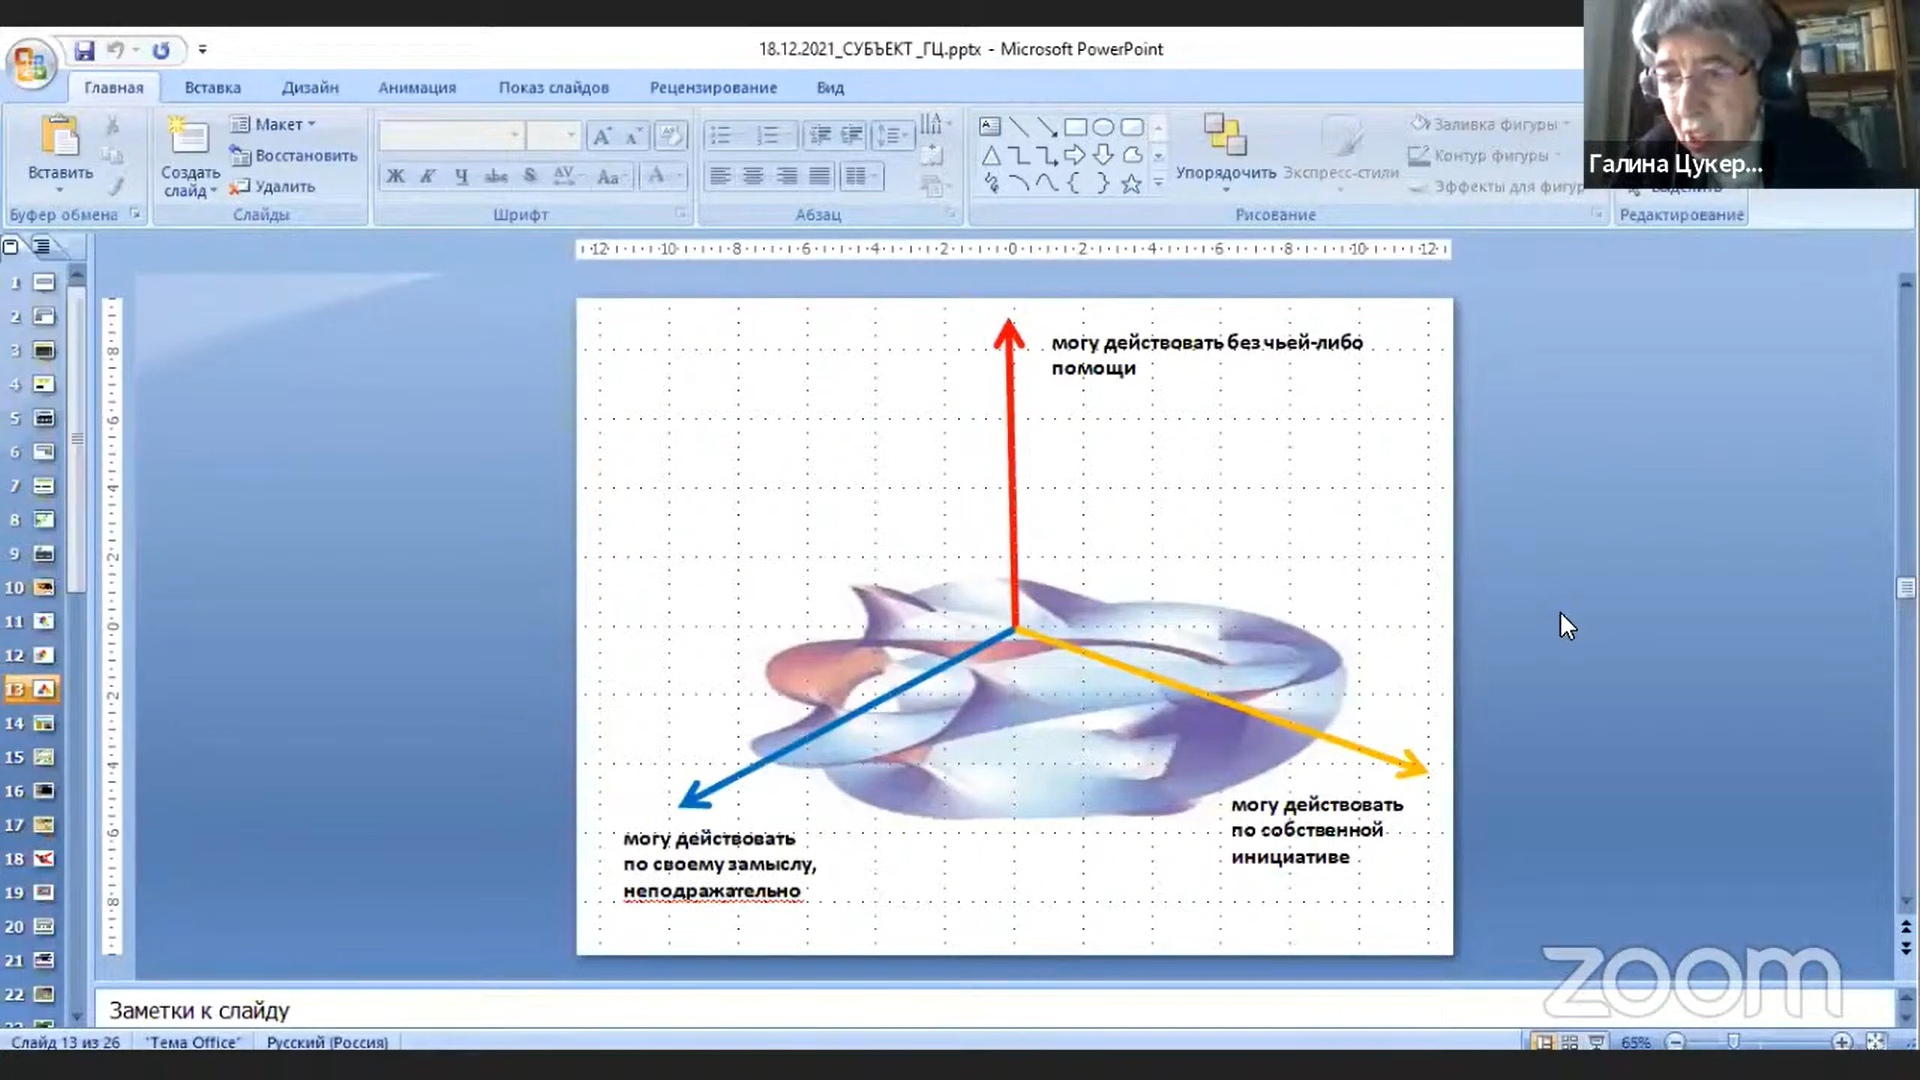Switch to slide sorter view
The width and height of the screenshot is (1920, 1080).
[x=1570, y=1042]
